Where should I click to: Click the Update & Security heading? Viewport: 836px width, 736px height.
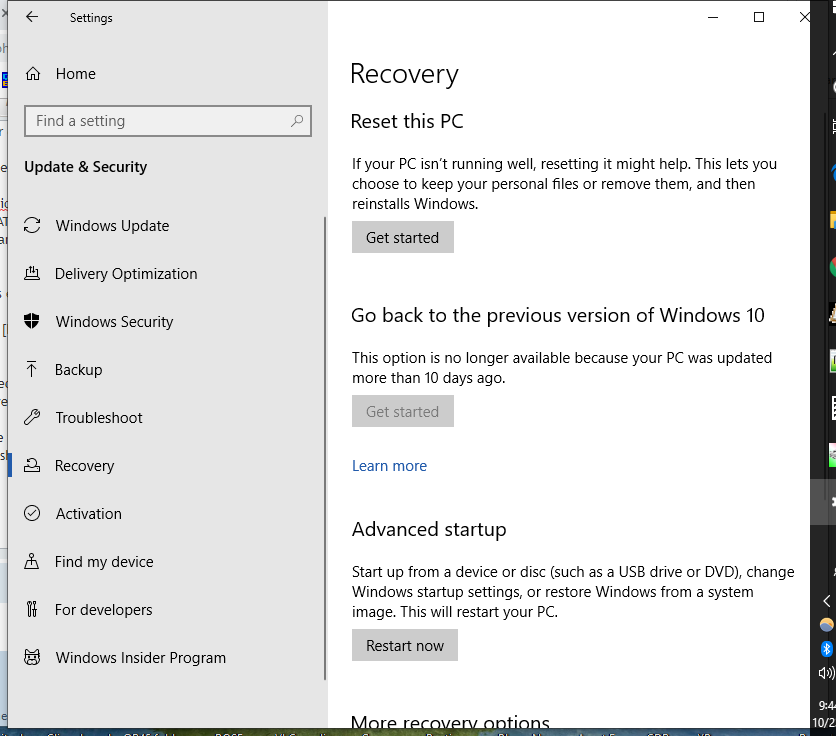tap(85, 167)
